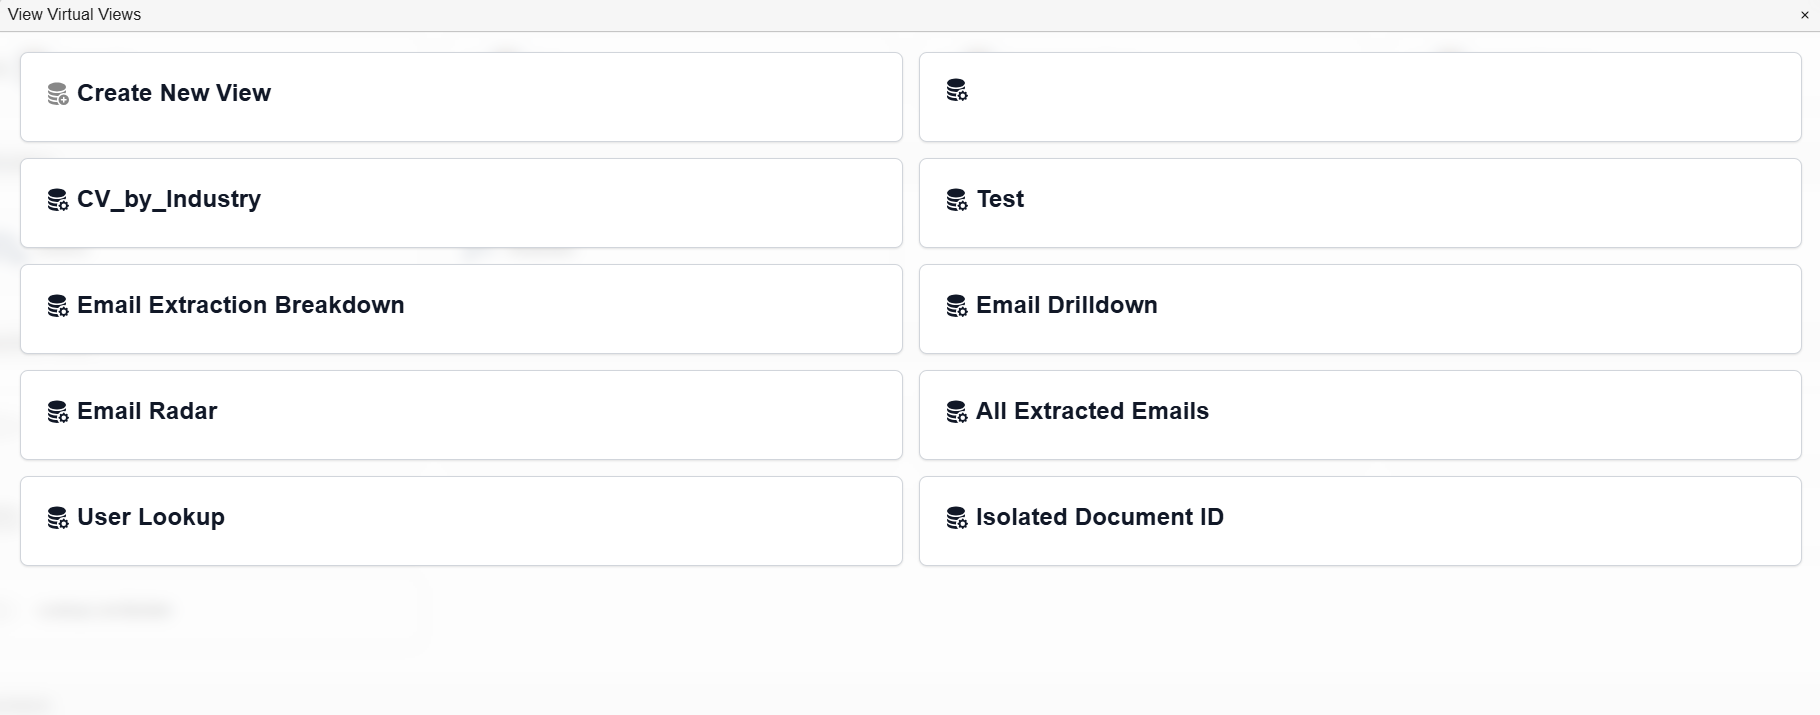
Task: Open the Email Extraction Breakdown view
Action: coord(461,309)
